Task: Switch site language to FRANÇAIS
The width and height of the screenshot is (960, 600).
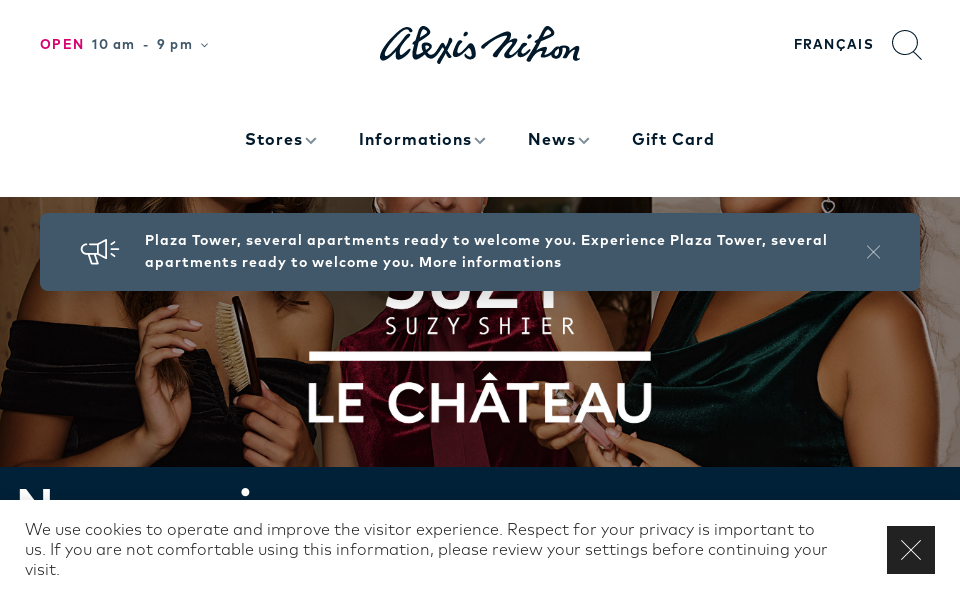Action: 833,45
